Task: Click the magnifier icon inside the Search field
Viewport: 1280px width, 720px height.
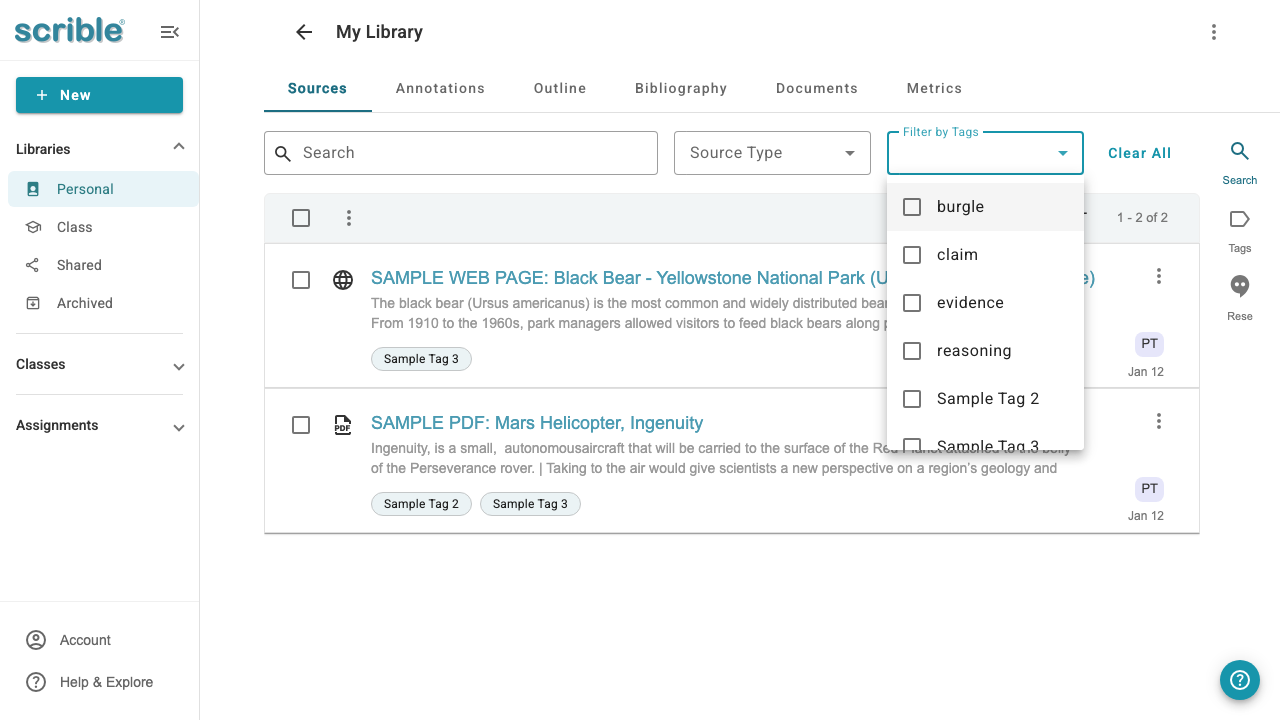Action: (283, 153)
